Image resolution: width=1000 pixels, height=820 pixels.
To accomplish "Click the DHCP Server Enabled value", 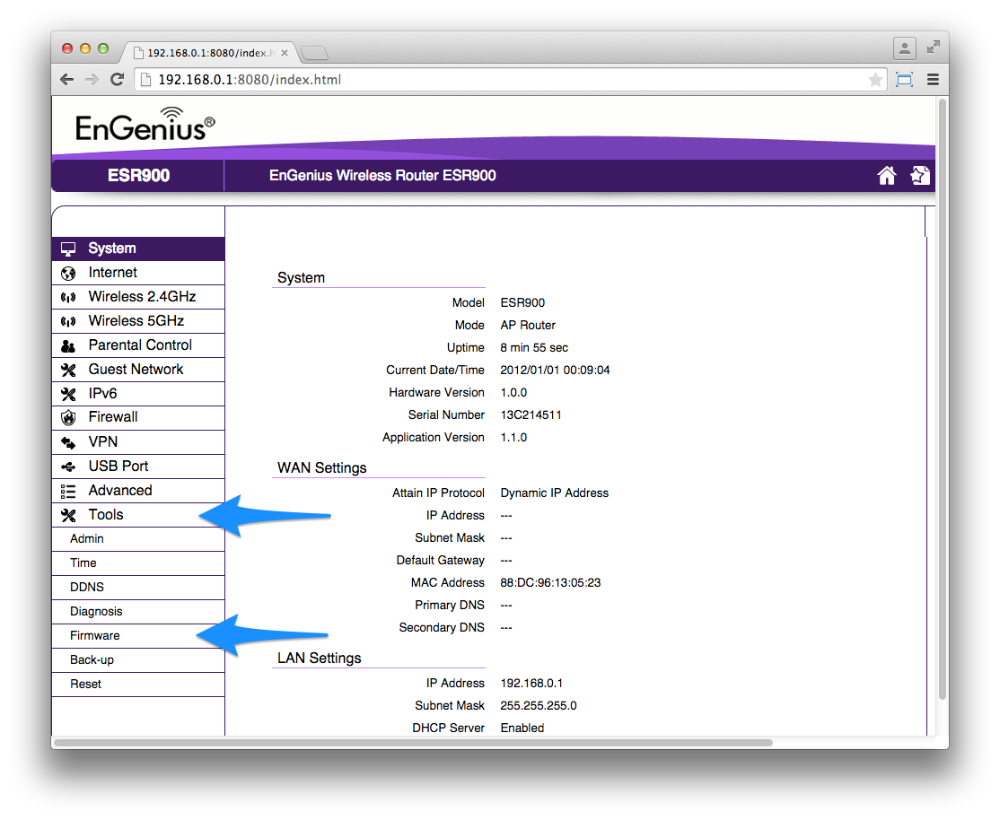I will pyautogui.click(x=522, y=728).
